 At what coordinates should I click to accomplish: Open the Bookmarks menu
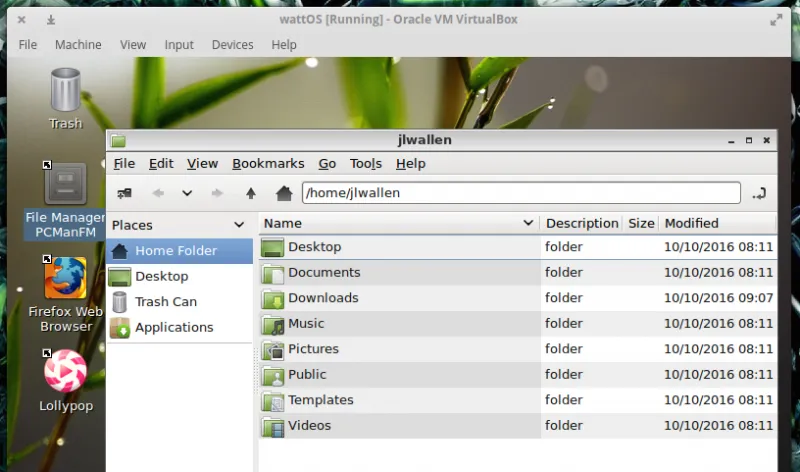click(268, 164)
